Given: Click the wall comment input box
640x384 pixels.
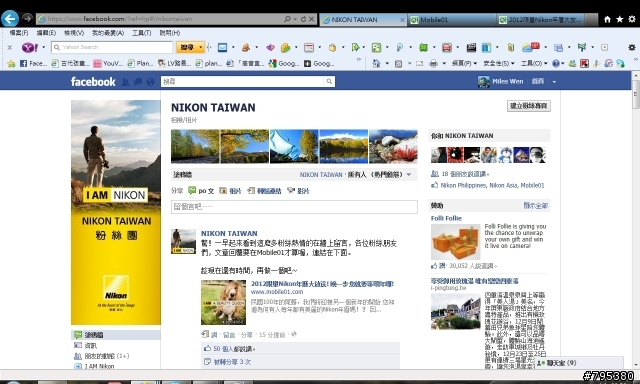Looking at the screenshot, I should (294, 207).
